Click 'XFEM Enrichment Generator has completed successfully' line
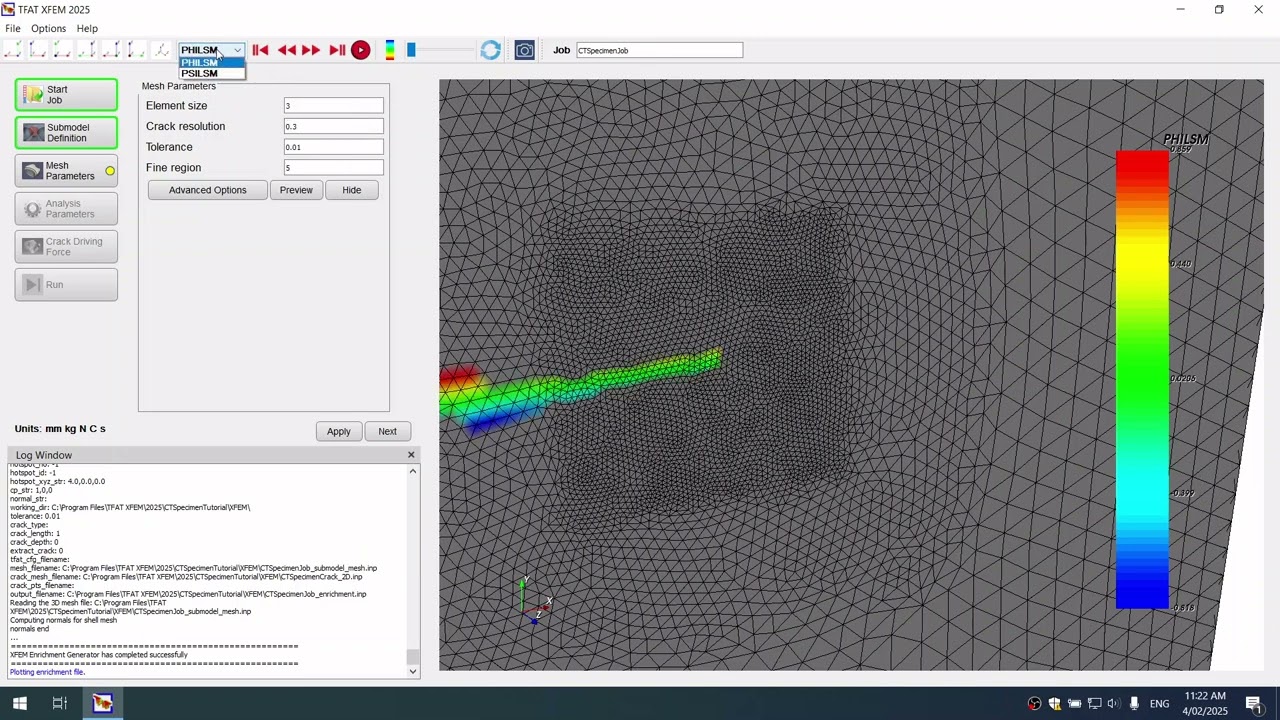The image size is (1280, 720). click(x=98, y=655)
